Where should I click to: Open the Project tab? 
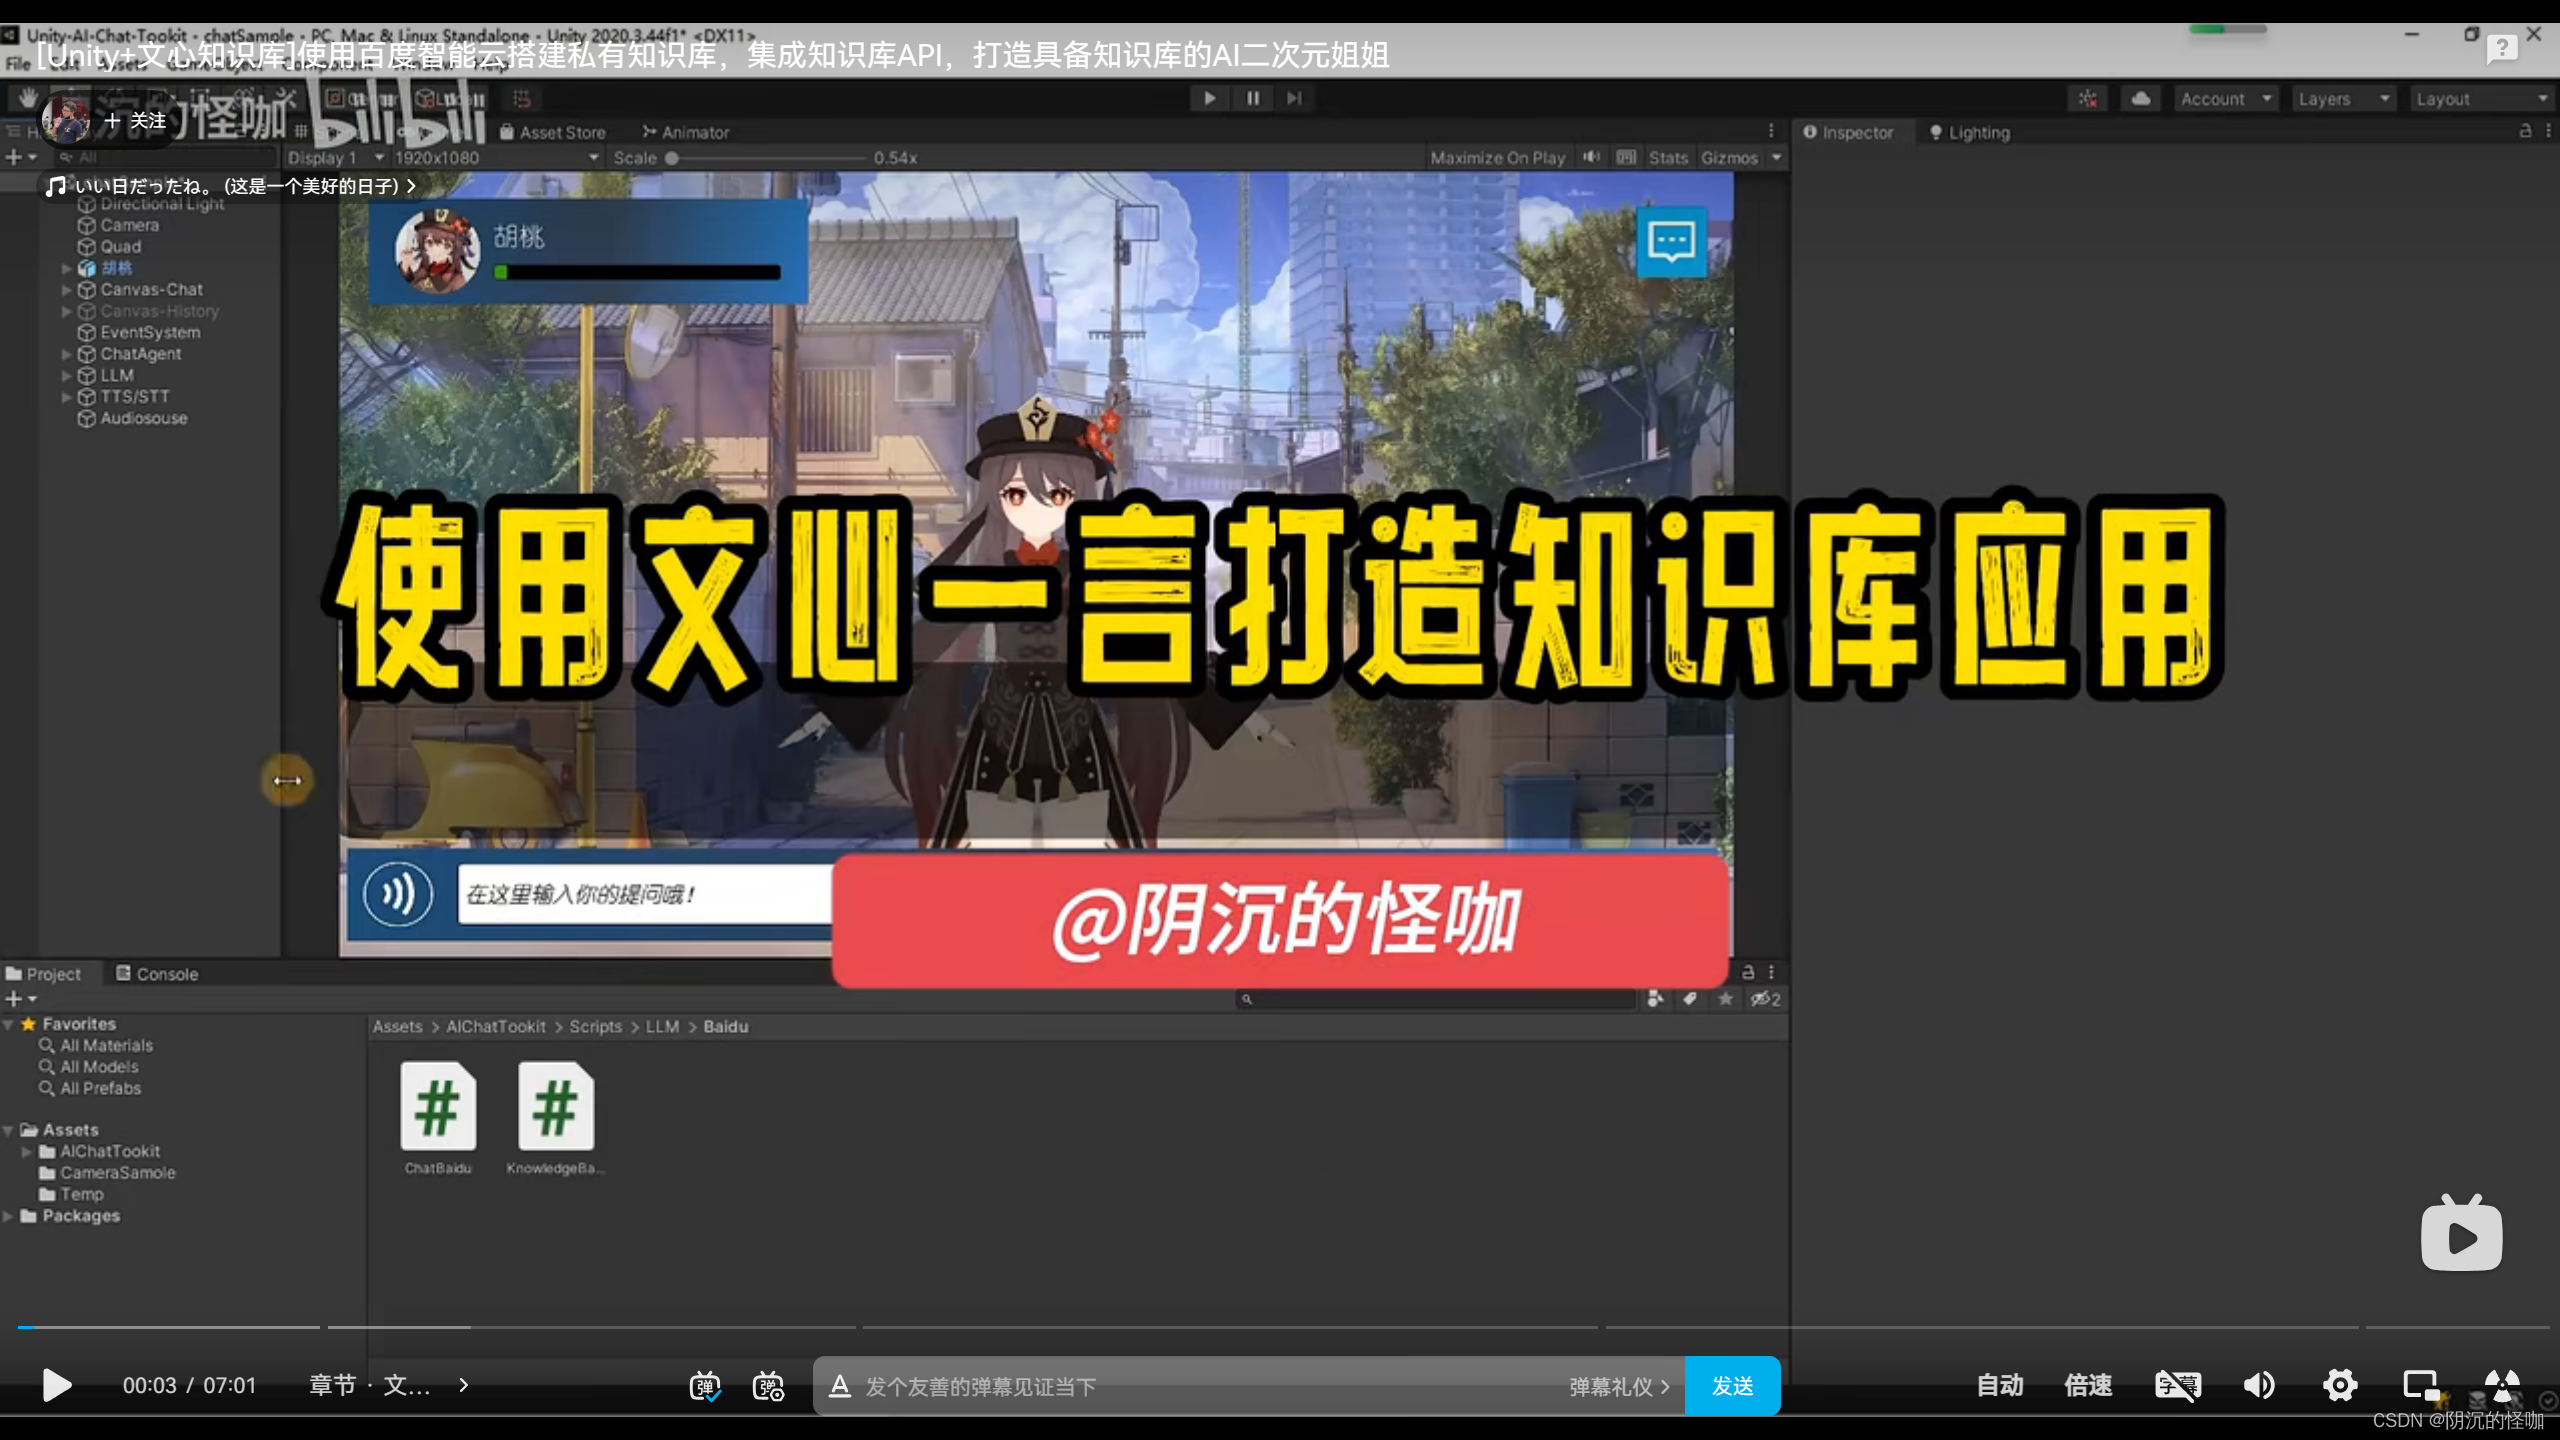point(43,974)
